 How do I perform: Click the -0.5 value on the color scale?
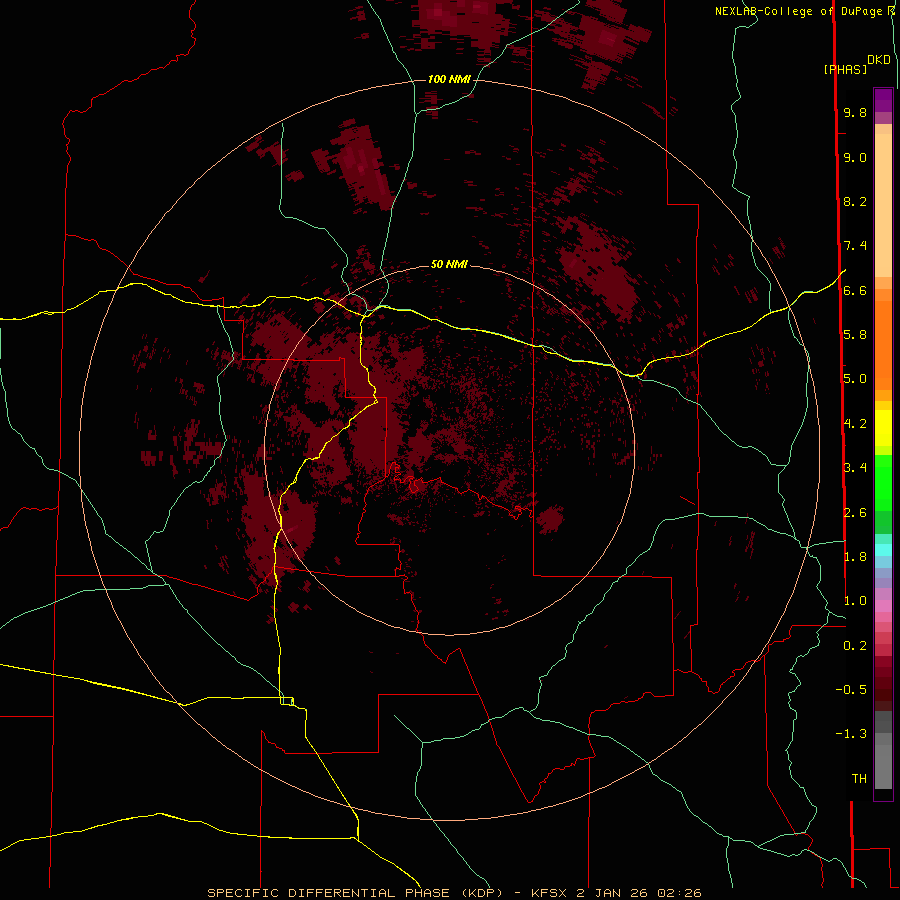click(851, 690)
